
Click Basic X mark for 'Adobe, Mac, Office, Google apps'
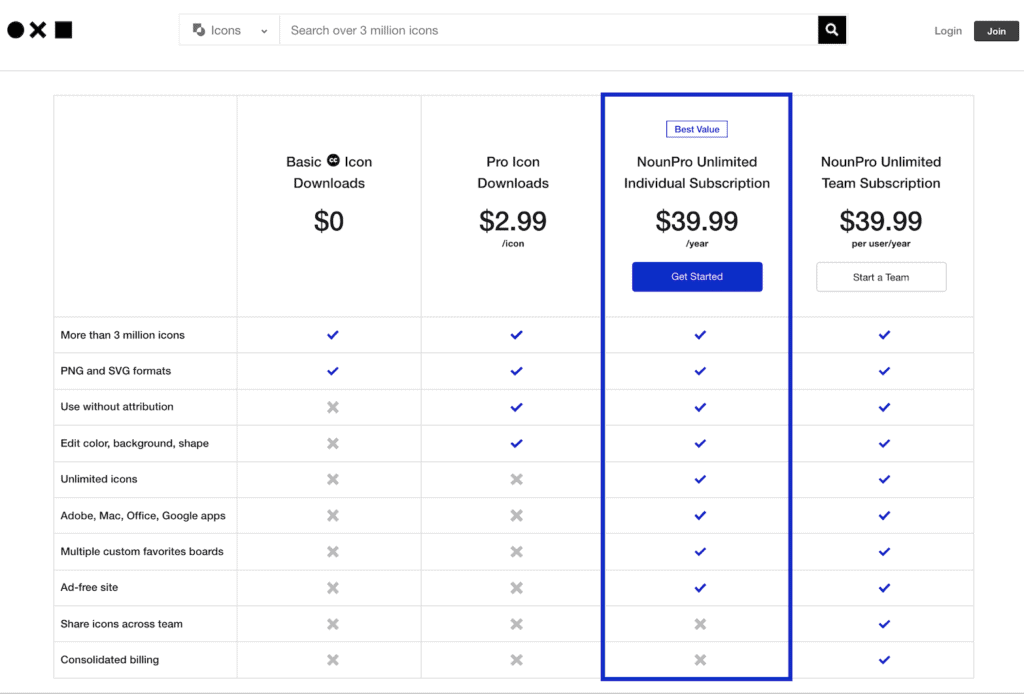[x=333, y=516]
